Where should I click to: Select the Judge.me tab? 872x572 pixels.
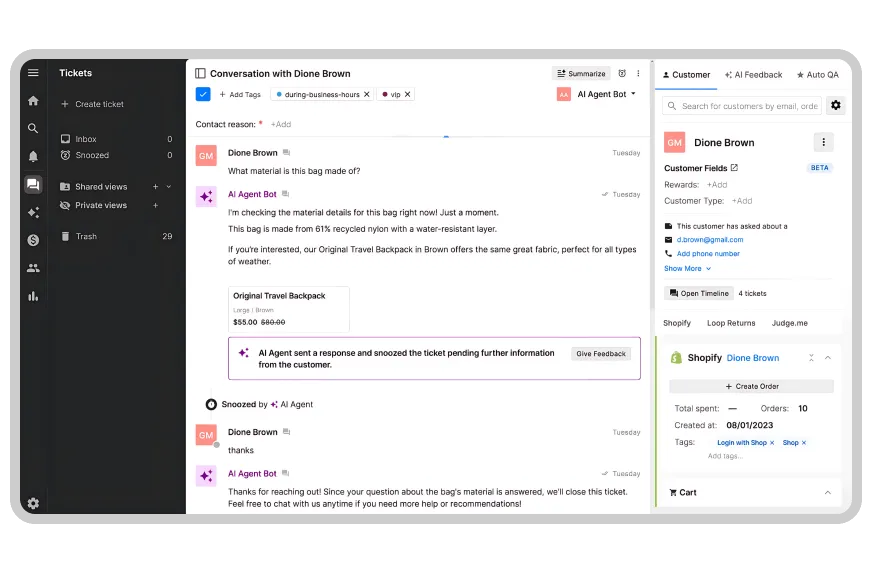coord(789,323)
